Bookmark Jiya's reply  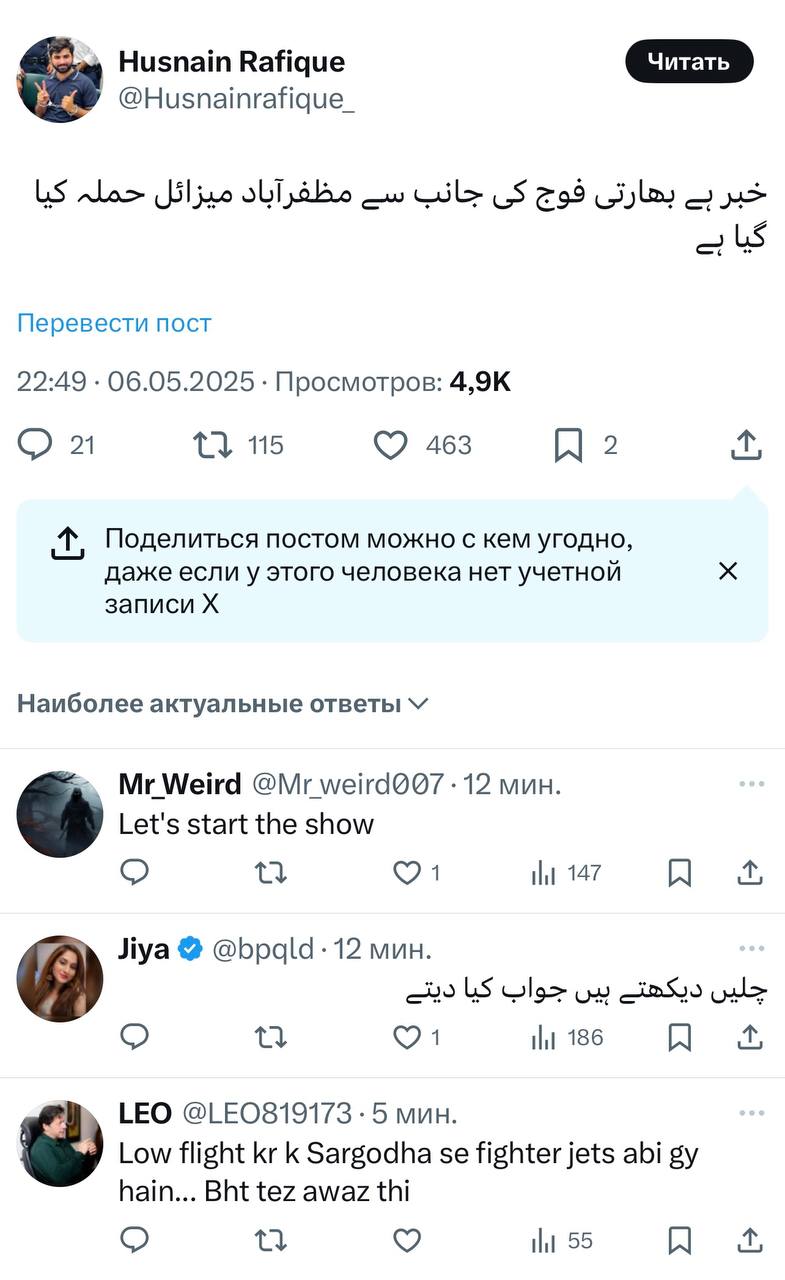(x=679, y=1037)
